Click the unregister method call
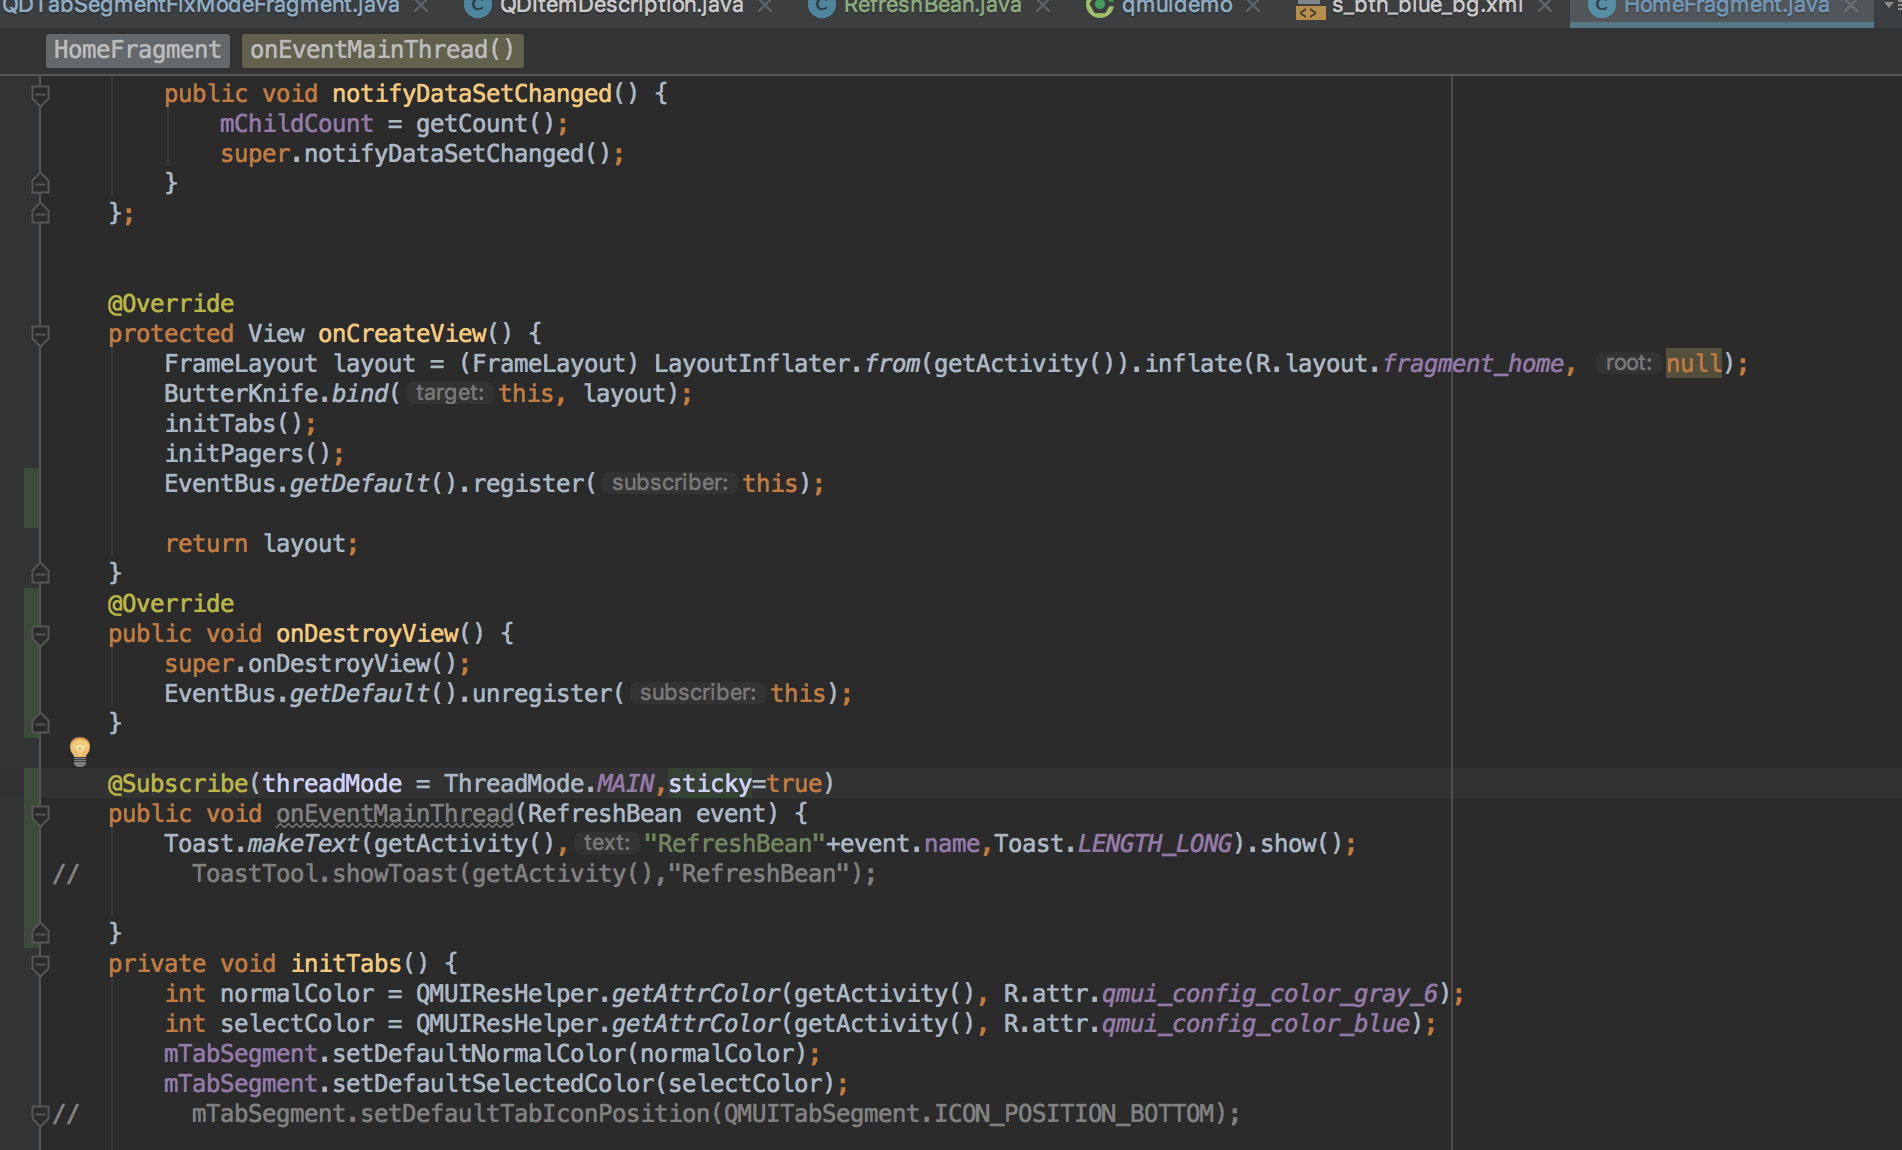Screen dimensions: 1902x1150 click(x=540, y=694)
